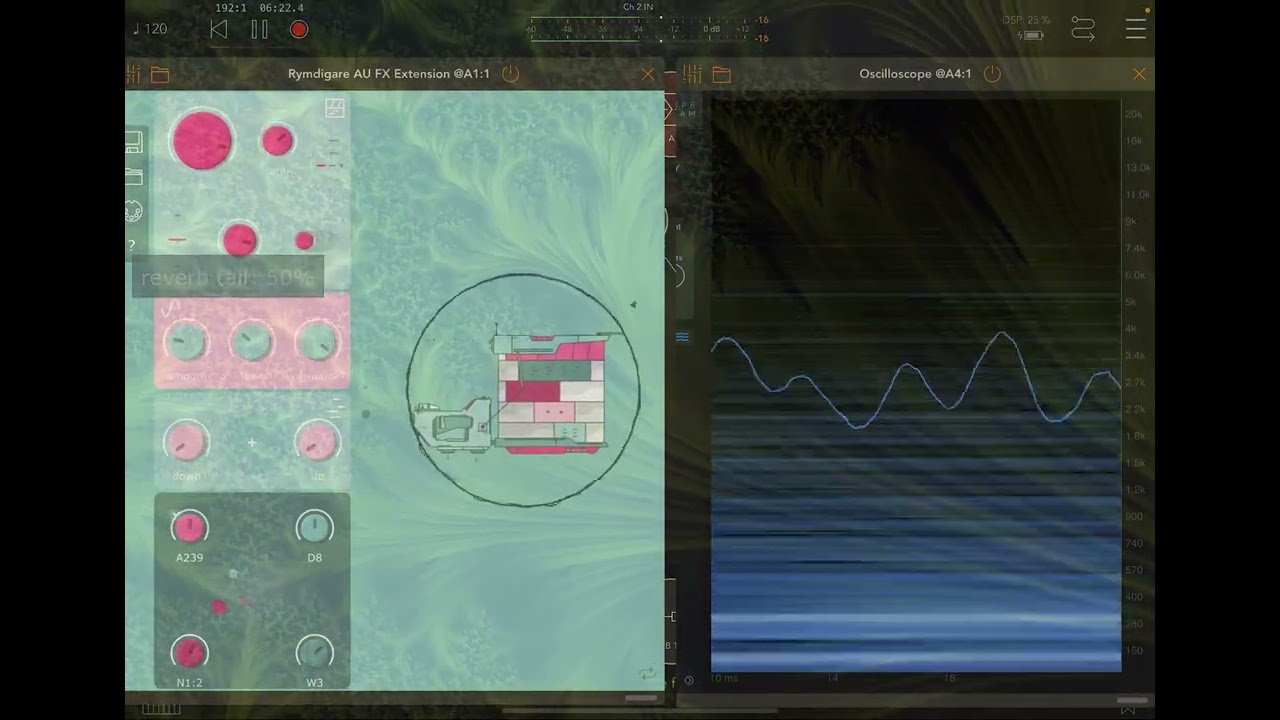Image resolution: width=1280 pixels, height=720 pixels.
Task: Click the D8 knob
Action: [x=315, y=527]
